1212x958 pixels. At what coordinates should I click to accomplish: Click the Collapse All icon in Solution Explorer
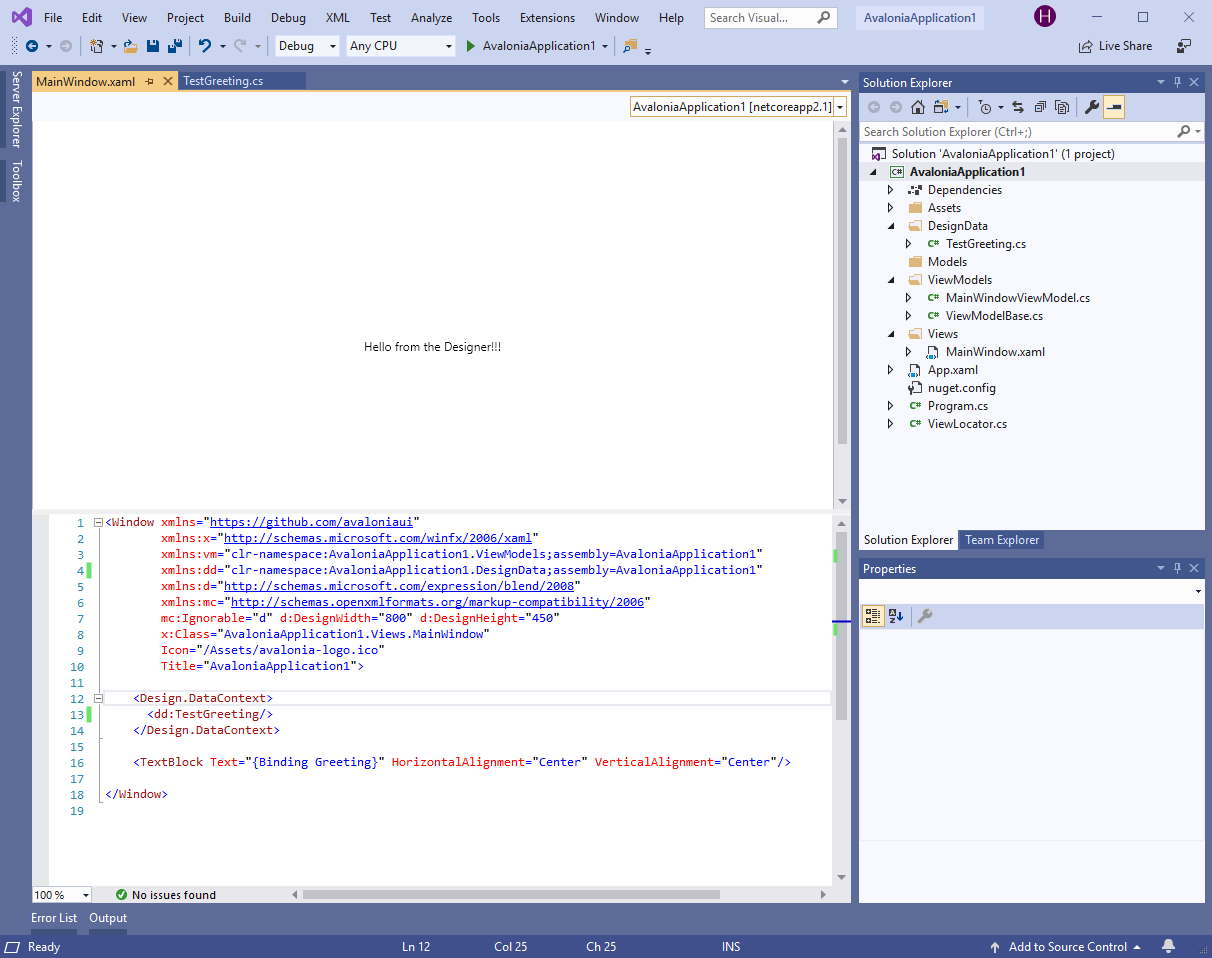1040,107
